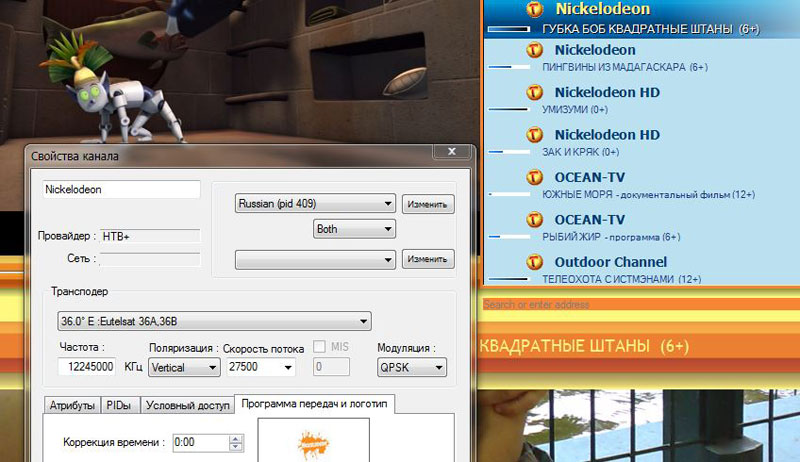Screen dimensions: 800x462
Task: Switch to the Атрибуты tab
Action: [72, 405]
